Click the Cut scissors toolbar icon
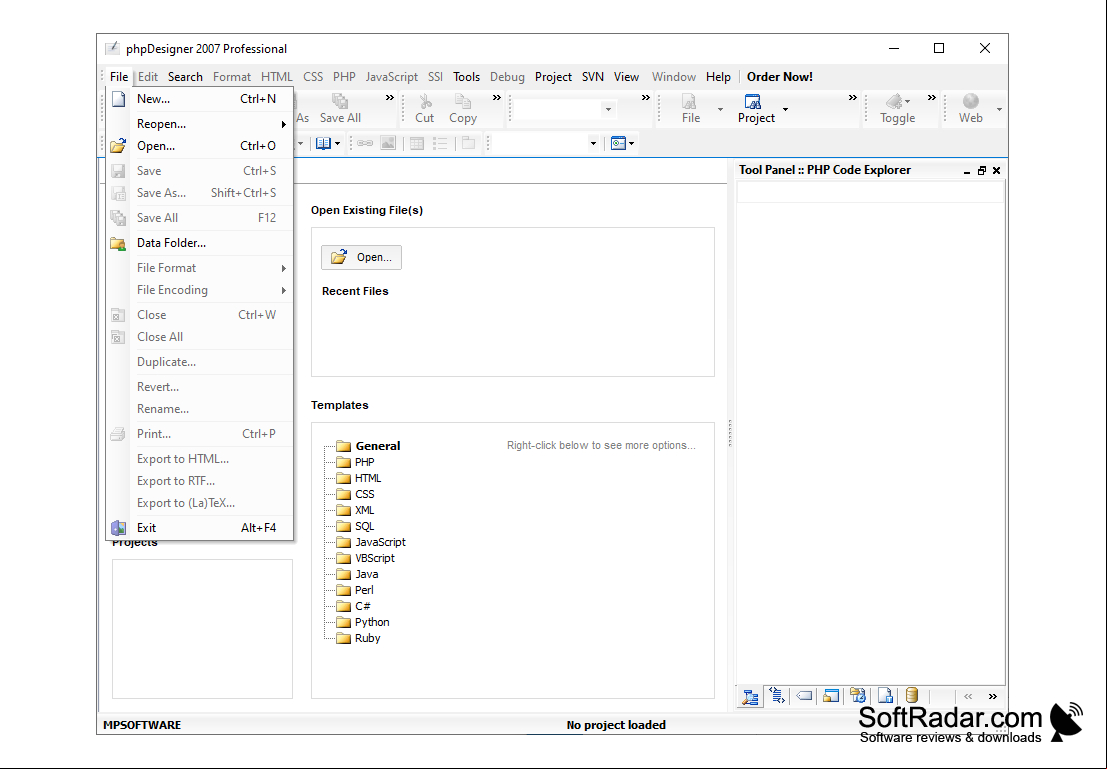The image size is (1107, 769). (x=425, y=102)
